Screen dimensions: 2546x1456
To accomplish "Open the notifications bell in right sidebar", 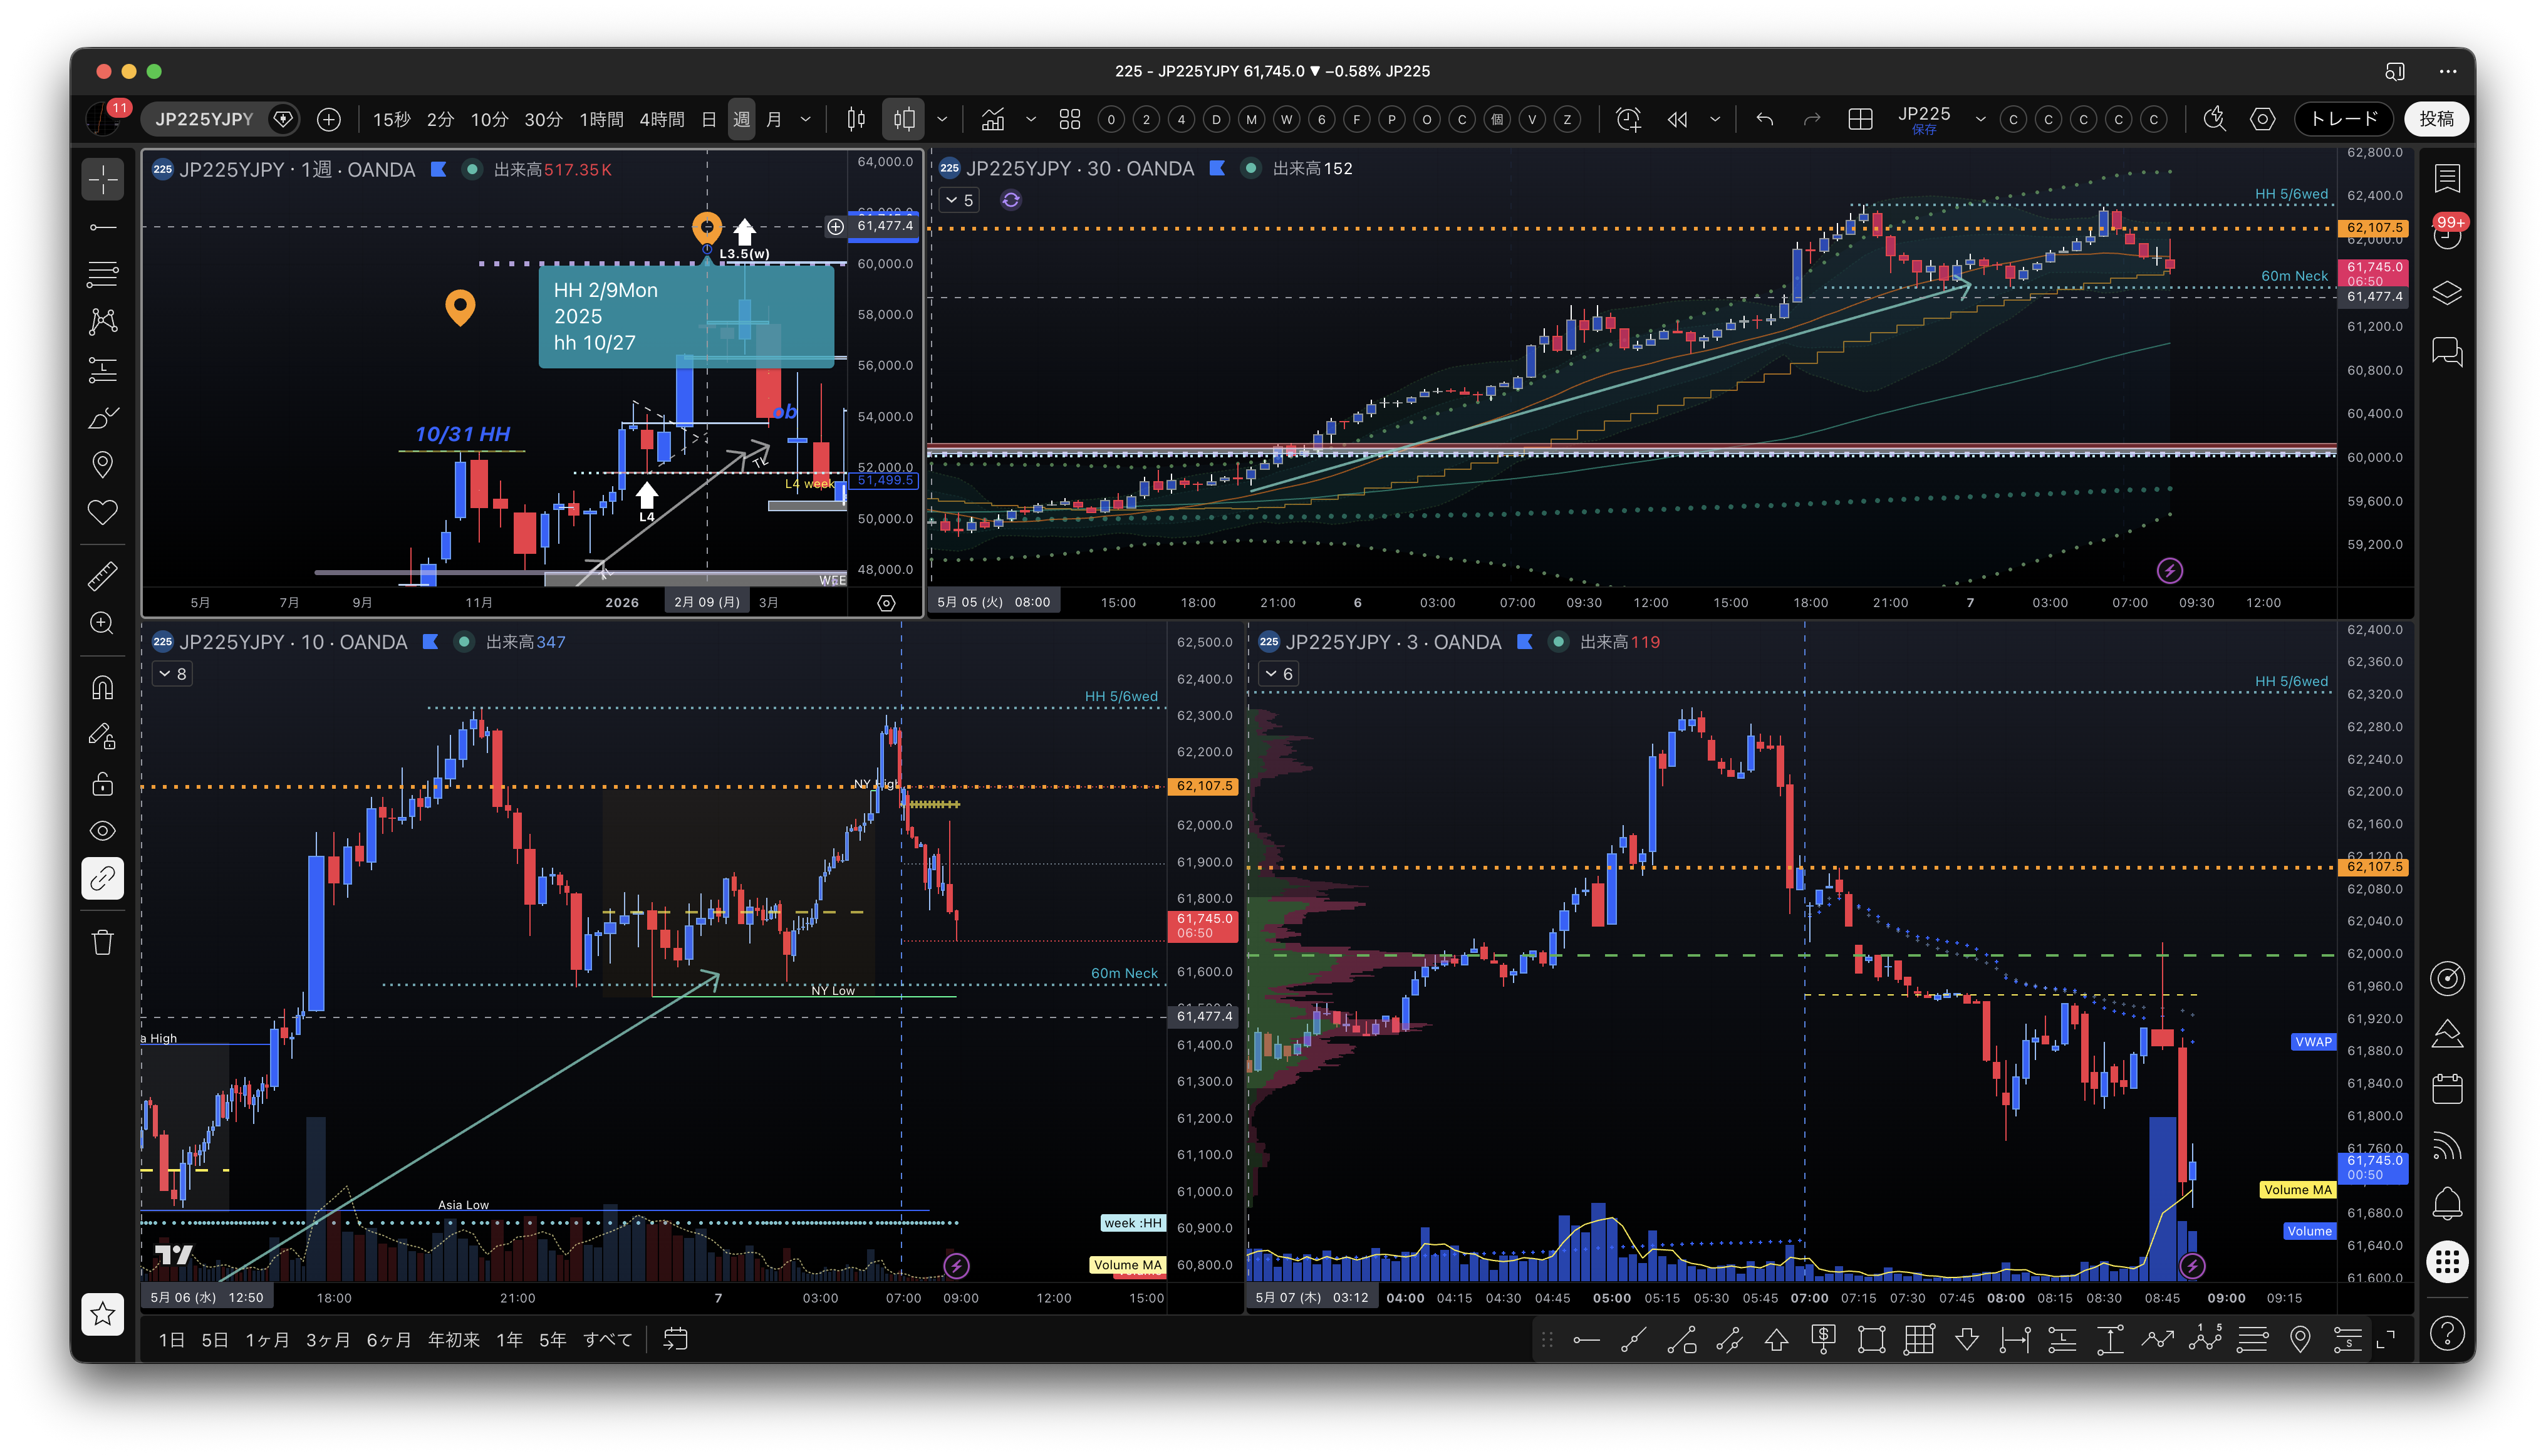I will [2446, 1203].
